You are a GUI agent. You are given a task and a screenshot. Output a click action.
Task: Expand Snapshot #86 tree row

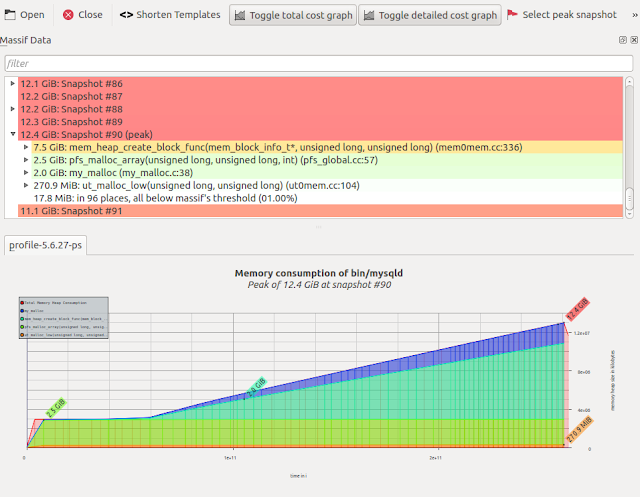[13, 83]
